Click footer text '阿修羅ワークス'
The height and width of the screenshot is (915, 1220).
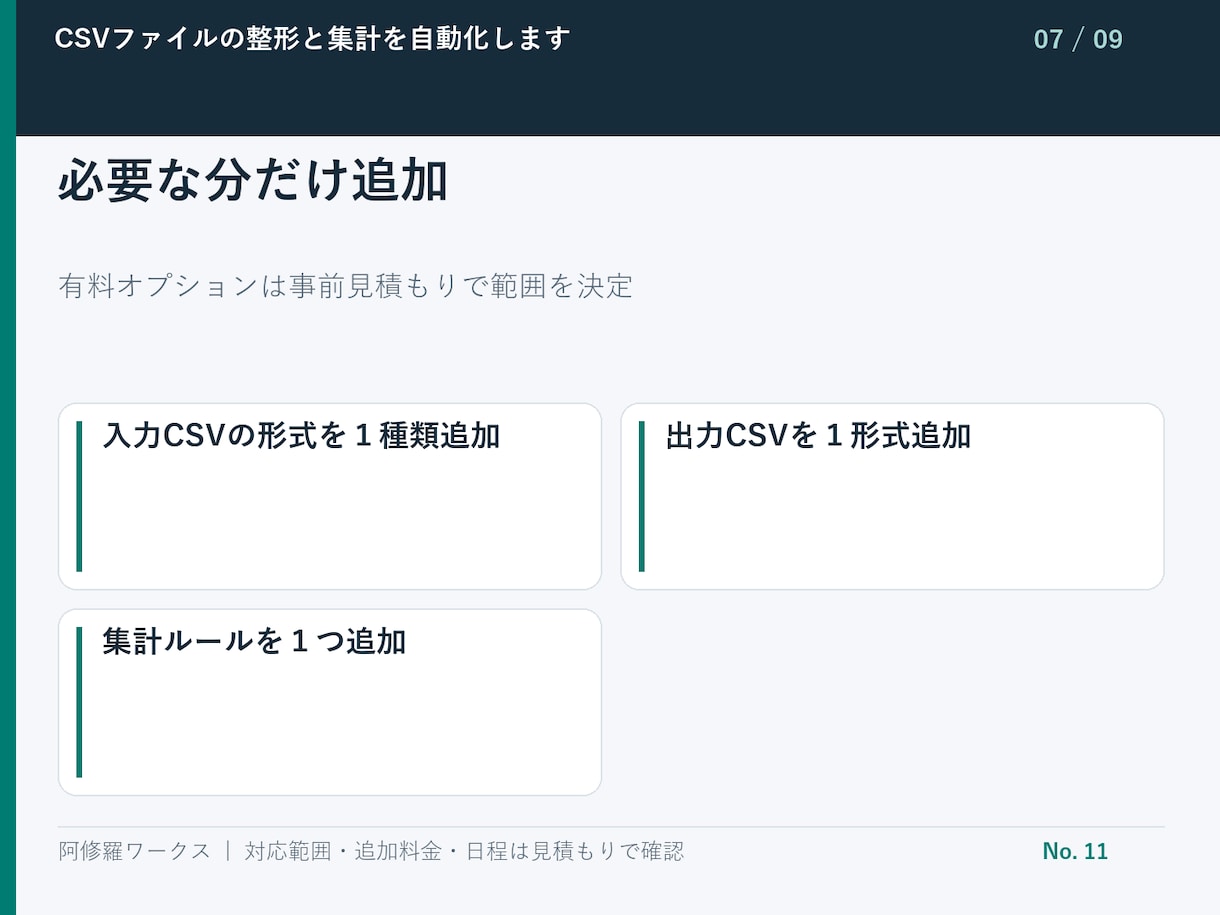[135, 851]
